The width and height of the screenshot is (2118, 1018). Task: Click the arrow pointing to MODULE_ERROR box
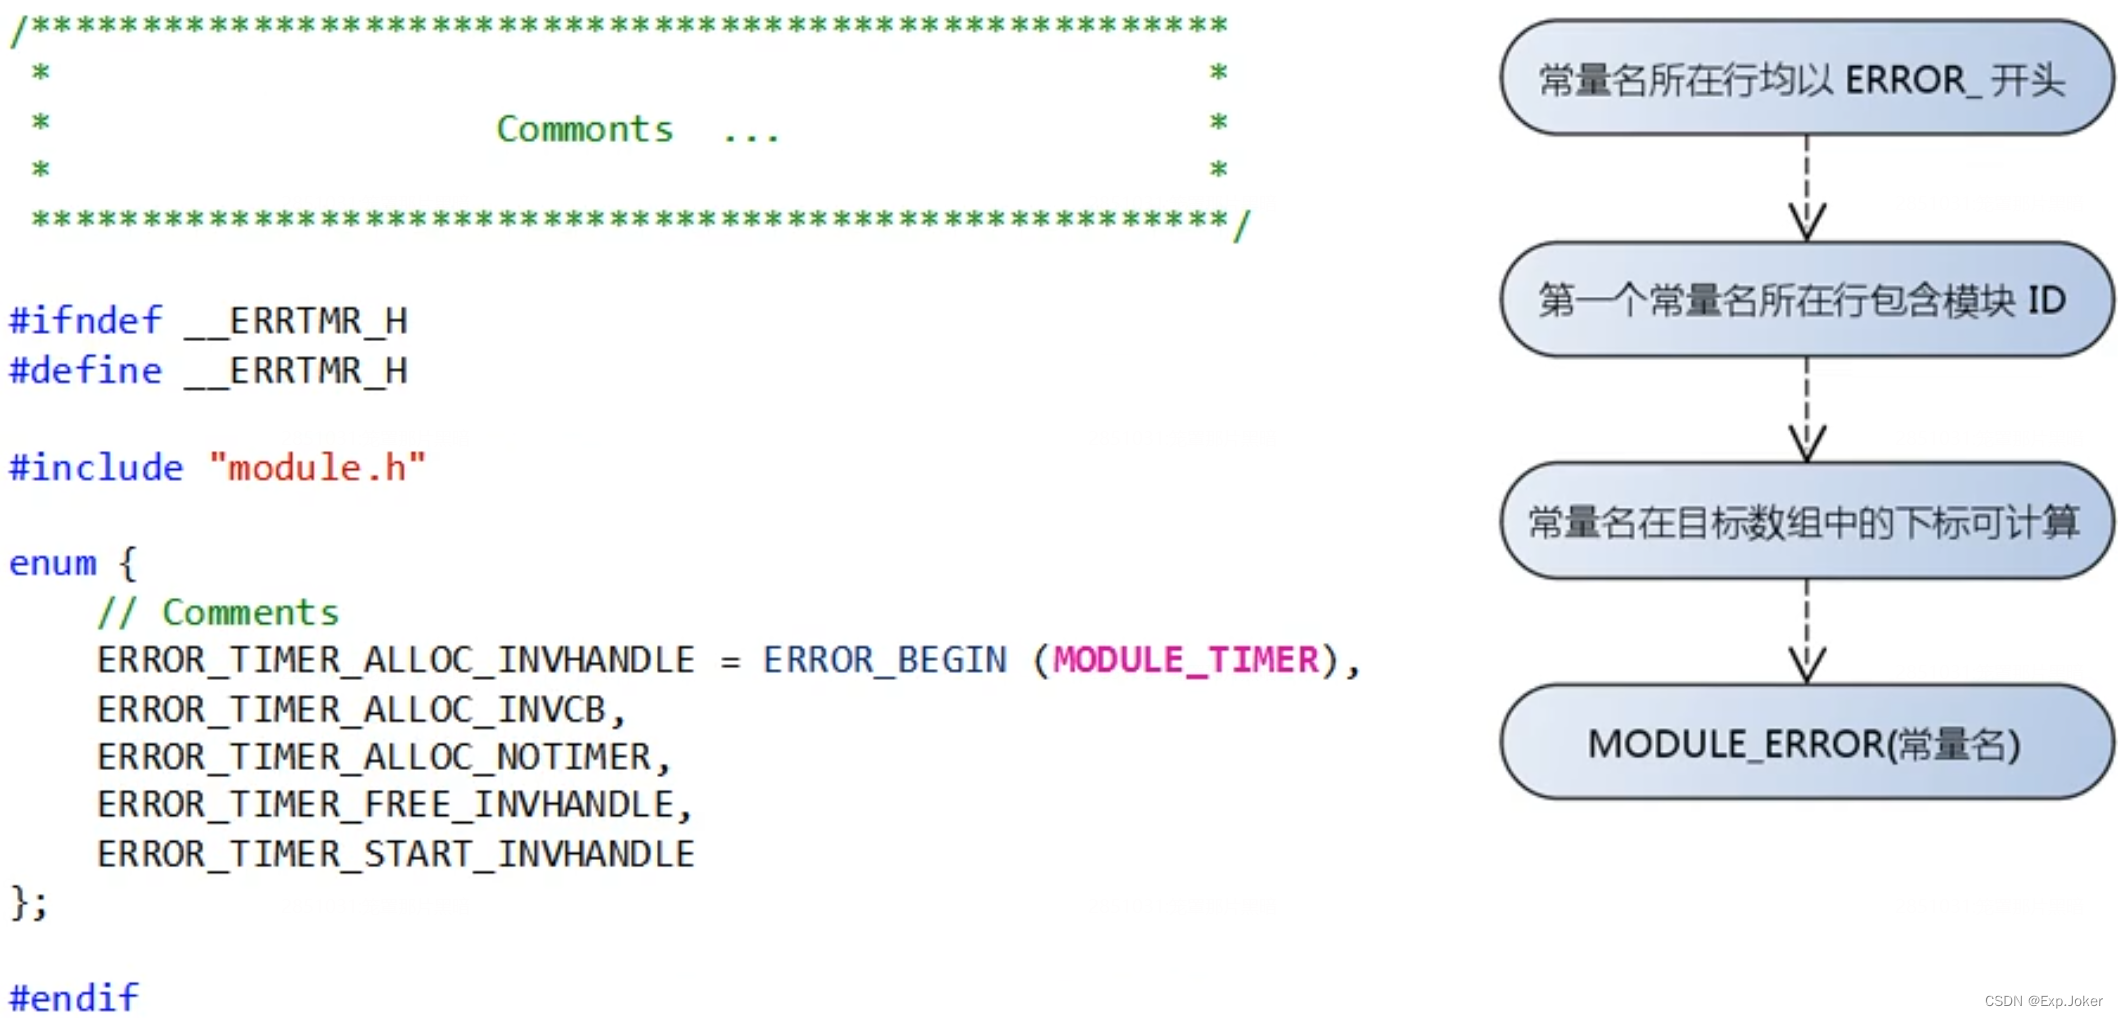click(x=1806, y=632)
